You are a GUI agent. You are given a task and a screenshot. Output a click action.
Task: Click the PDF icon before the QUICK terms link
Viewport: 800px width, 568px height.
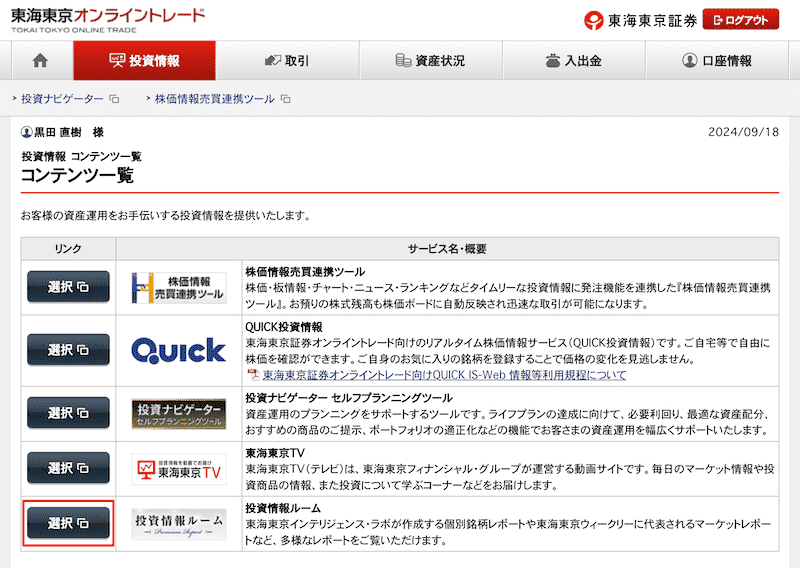coord(253,375)
